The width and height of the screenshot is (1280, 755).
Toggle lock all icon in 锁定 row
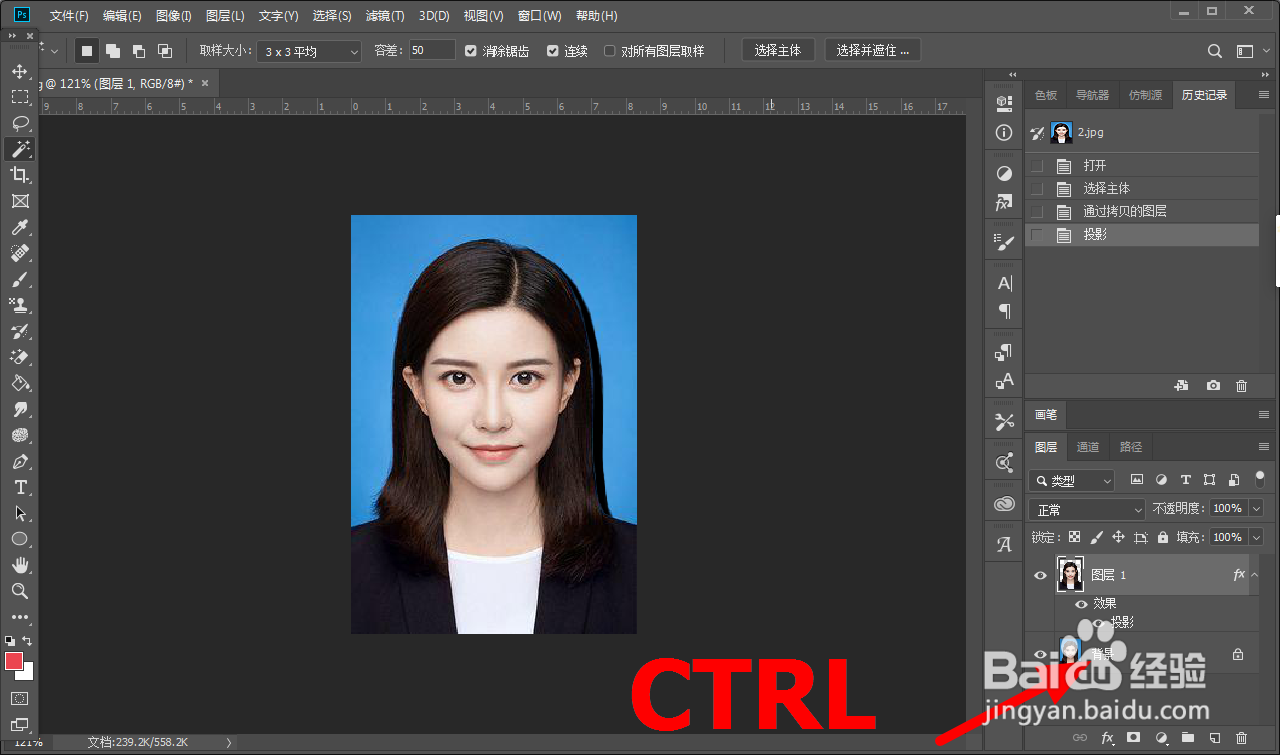1162,537
